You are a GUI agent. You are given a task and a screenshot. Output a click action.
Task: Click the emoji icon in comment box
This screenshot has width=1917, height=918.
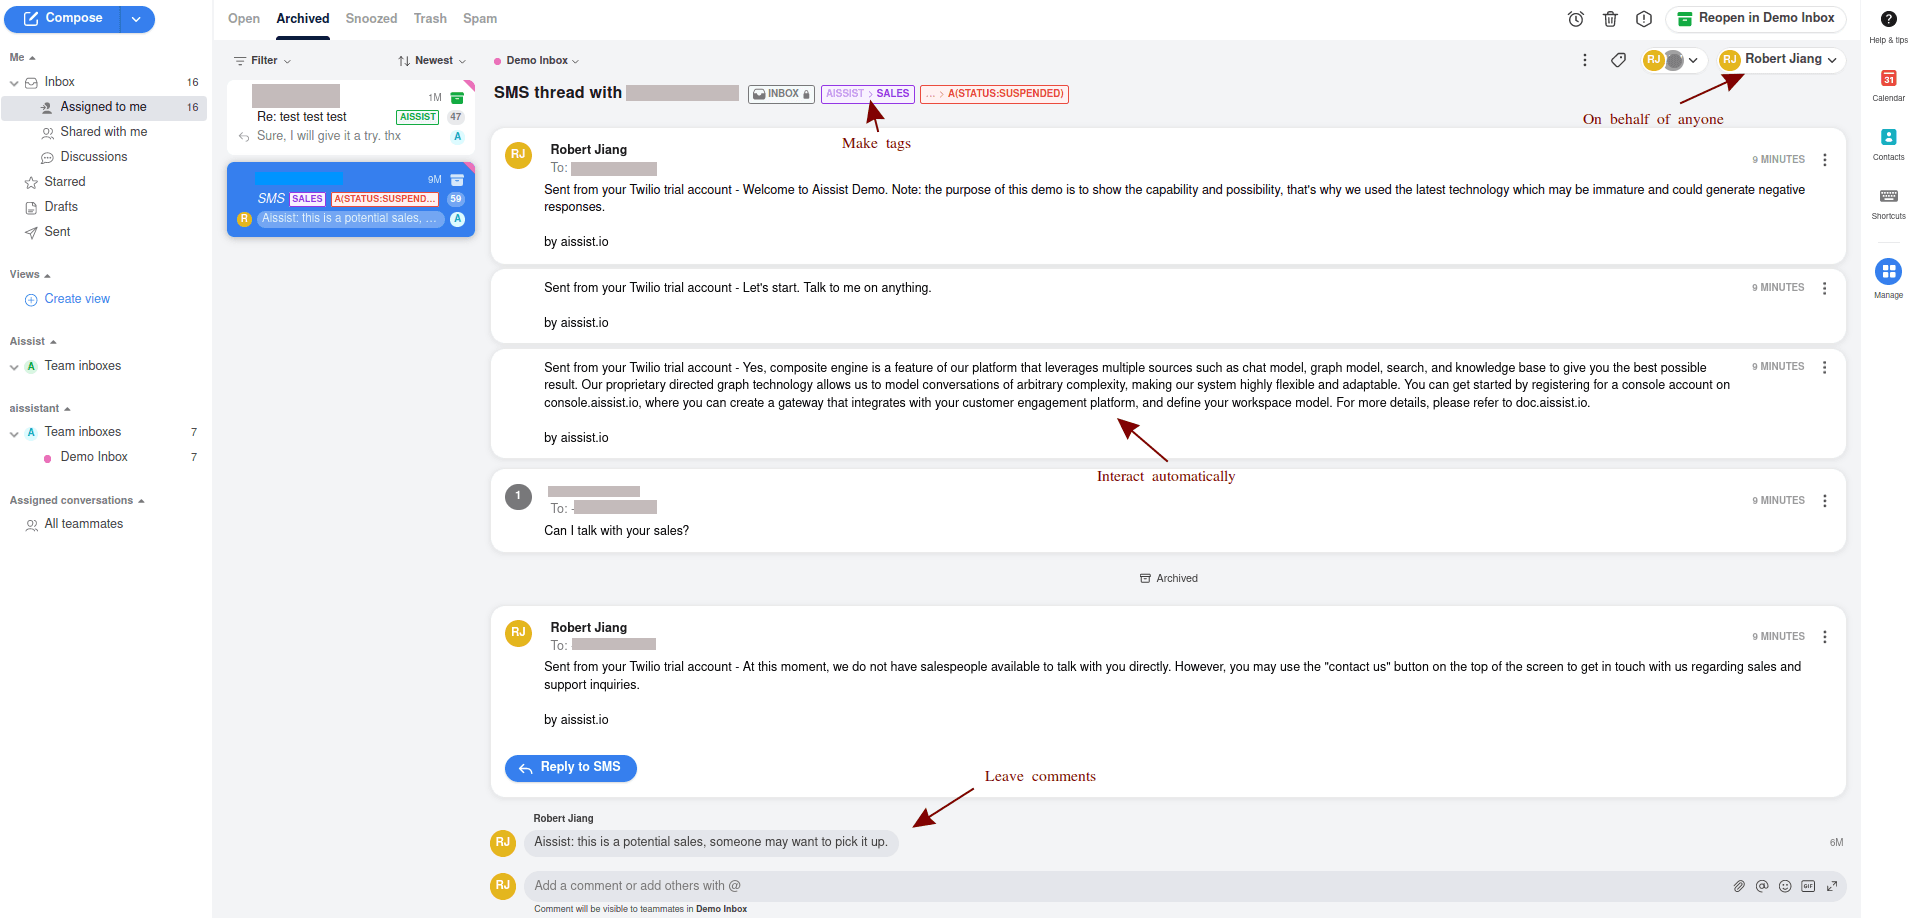(x=1785, y=886)
